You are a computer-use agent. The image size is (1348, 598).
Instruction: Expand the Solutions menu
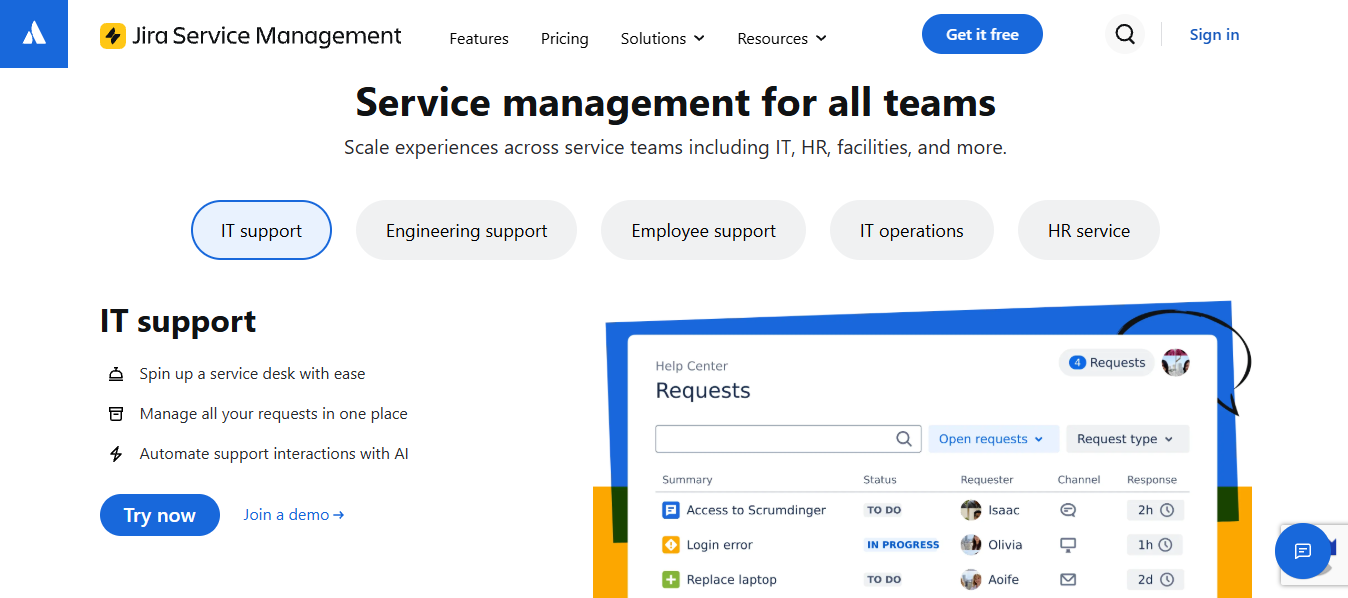pos(662,38)
